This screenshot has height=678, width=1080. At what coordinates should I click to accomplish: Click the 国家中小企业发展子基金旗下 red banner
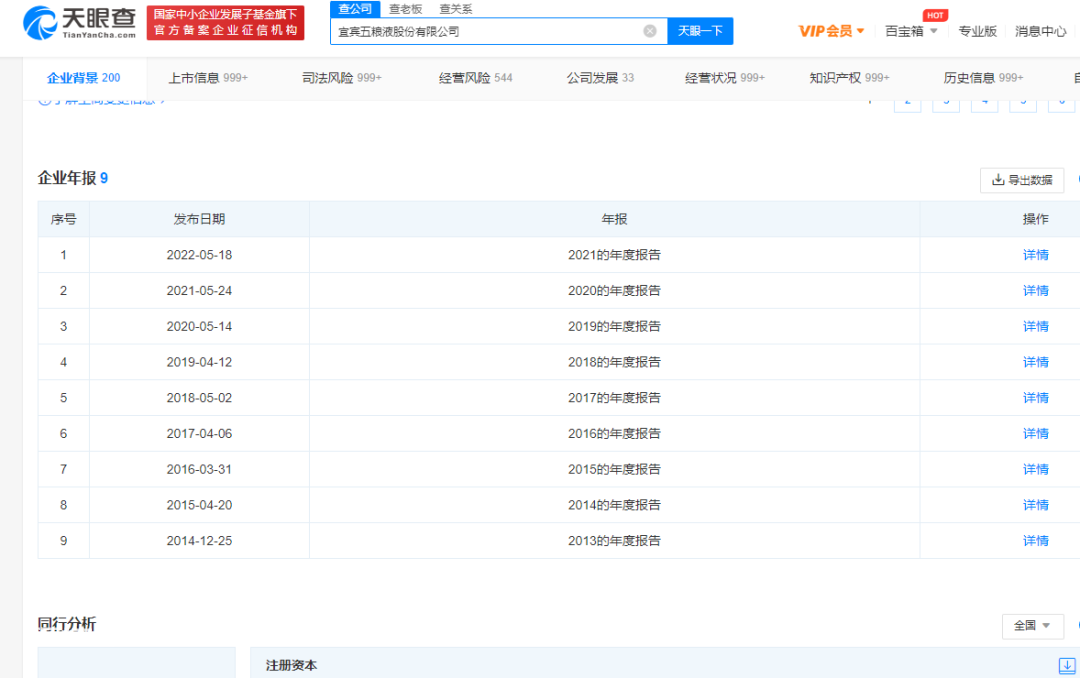[x=225, y=23]
